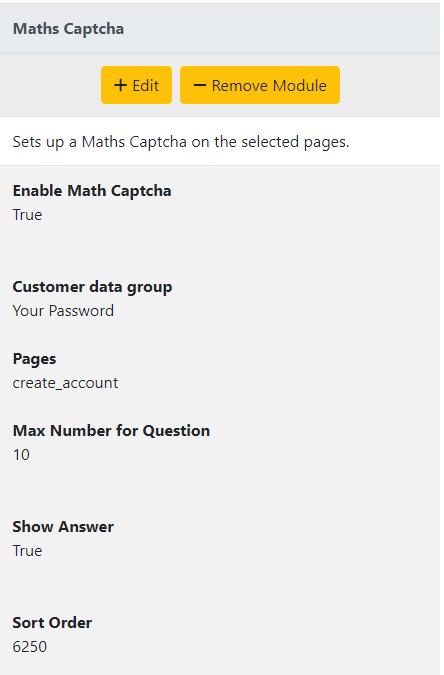Click the 6250 sort order value
Screen dimensions: 444x675
click(x=30, y=647)
